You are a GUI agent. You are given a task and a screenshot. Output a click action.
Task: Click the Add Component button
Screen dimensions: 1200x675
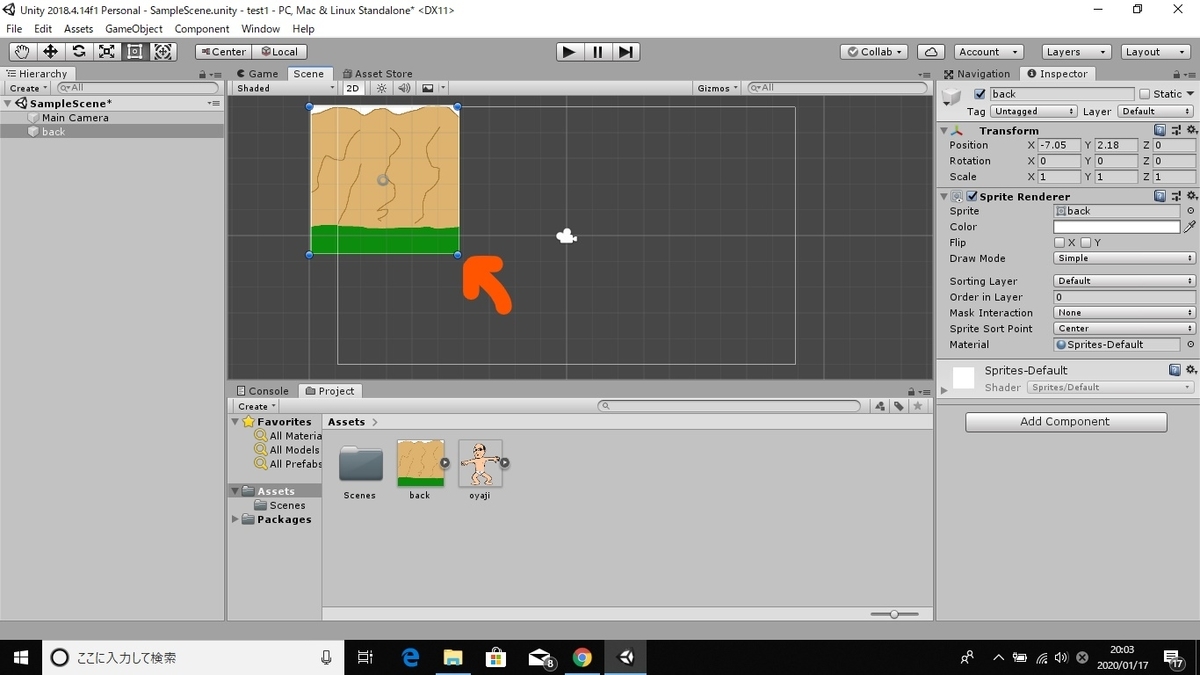coord(1066,422)
